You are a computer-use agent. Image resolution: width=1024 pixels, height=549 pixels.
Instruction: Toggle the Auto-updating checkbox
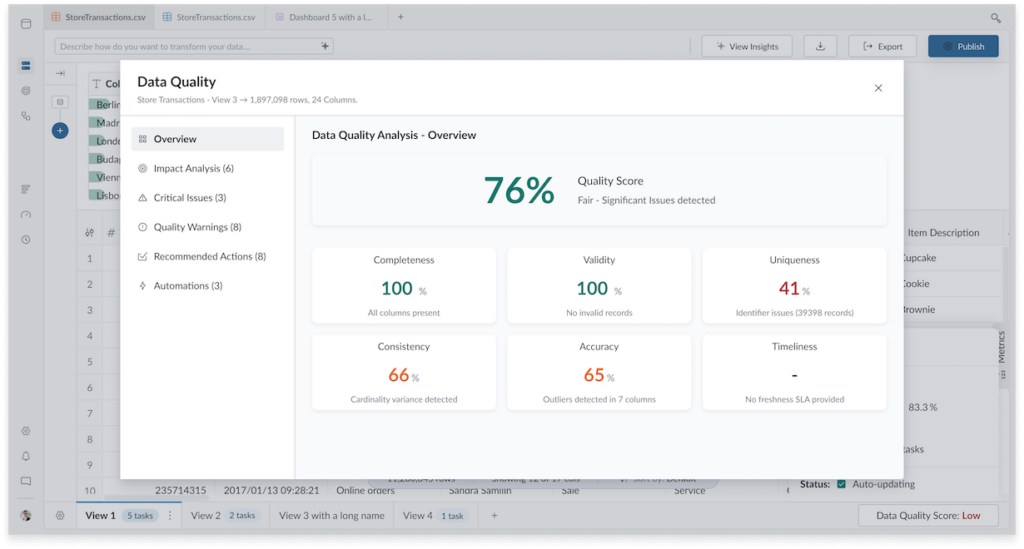pyautogui.click(x=841, y=485)
